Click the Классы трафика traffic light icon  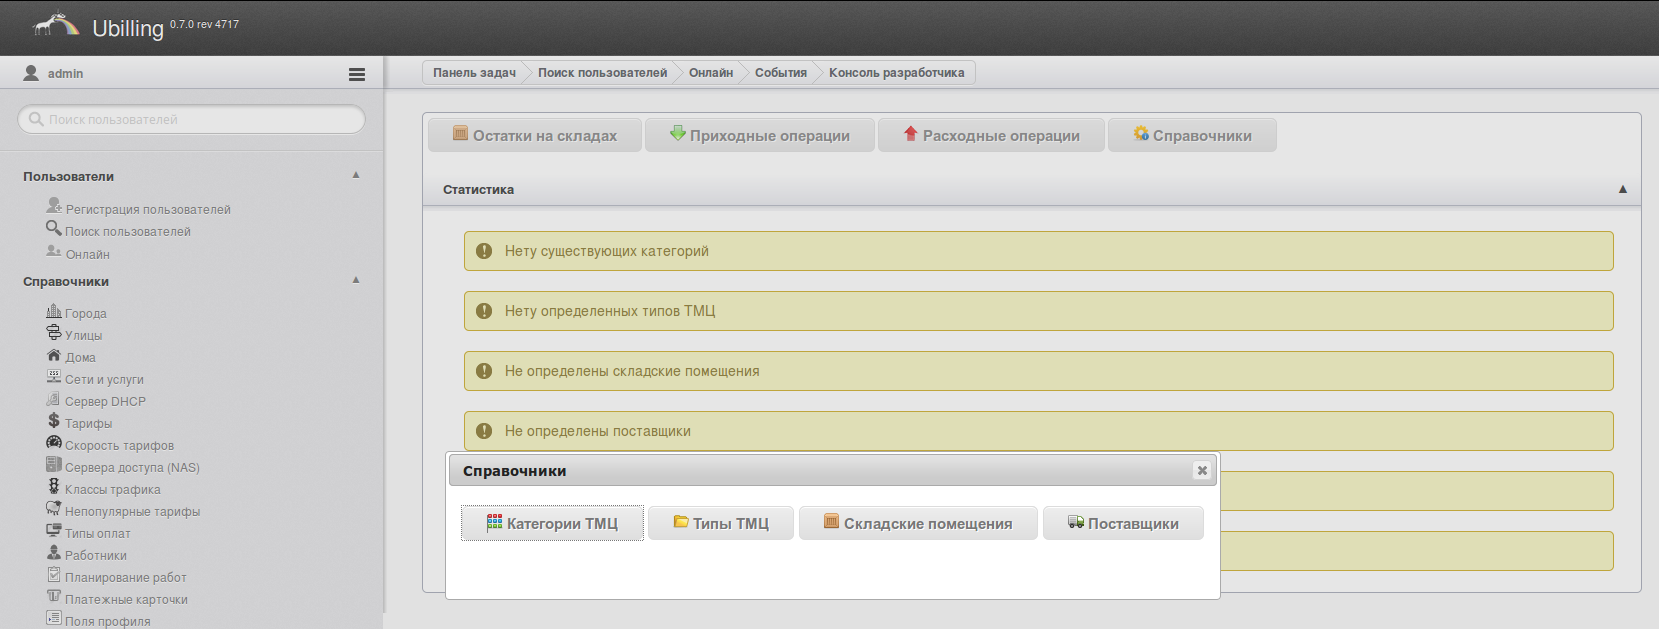pos(54,487)
